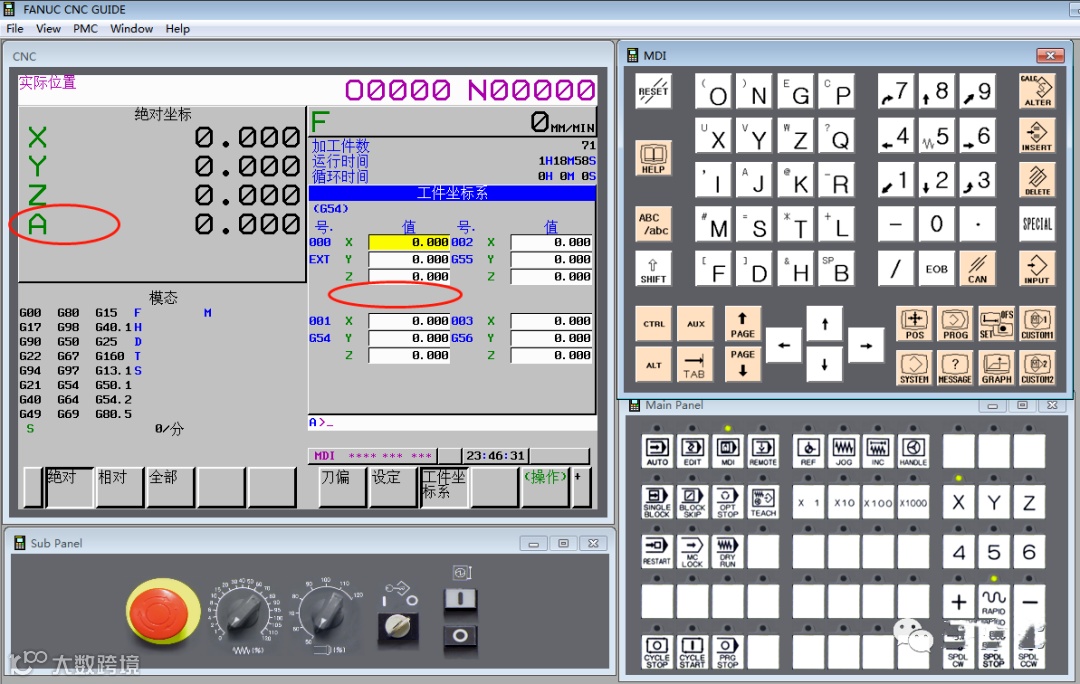Click the (操作) softkey
The width and height of the screenshot is (1080, 684).
[546, 486]
